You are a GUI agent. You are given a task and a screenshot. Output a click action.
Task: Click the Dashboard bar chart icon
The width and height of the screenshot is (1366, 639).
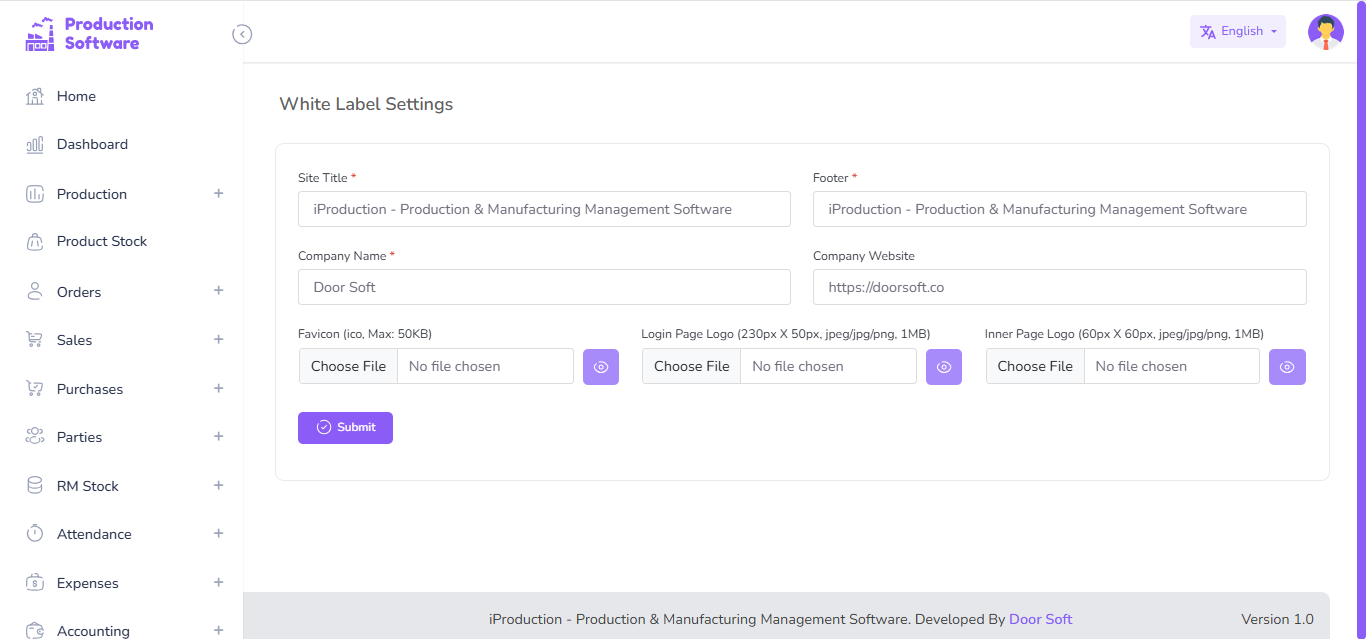coord(35,145)
